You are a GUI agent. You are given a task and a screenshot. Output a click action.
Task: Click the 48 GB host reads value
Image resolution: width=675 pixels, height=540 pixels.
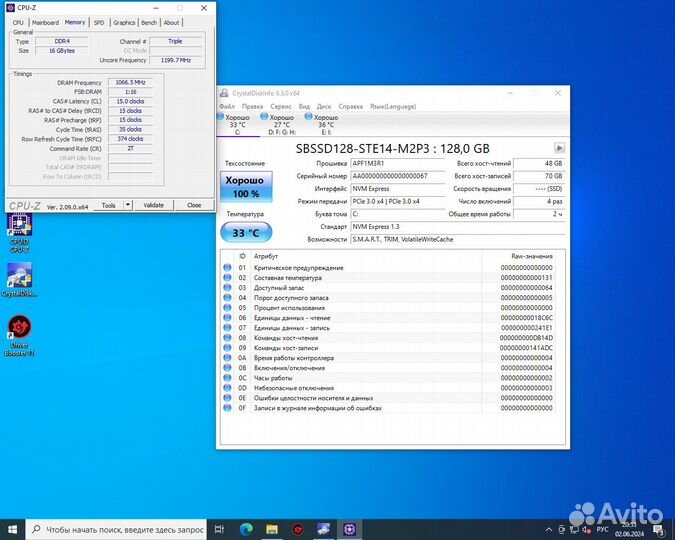click(x=539, y=164)
